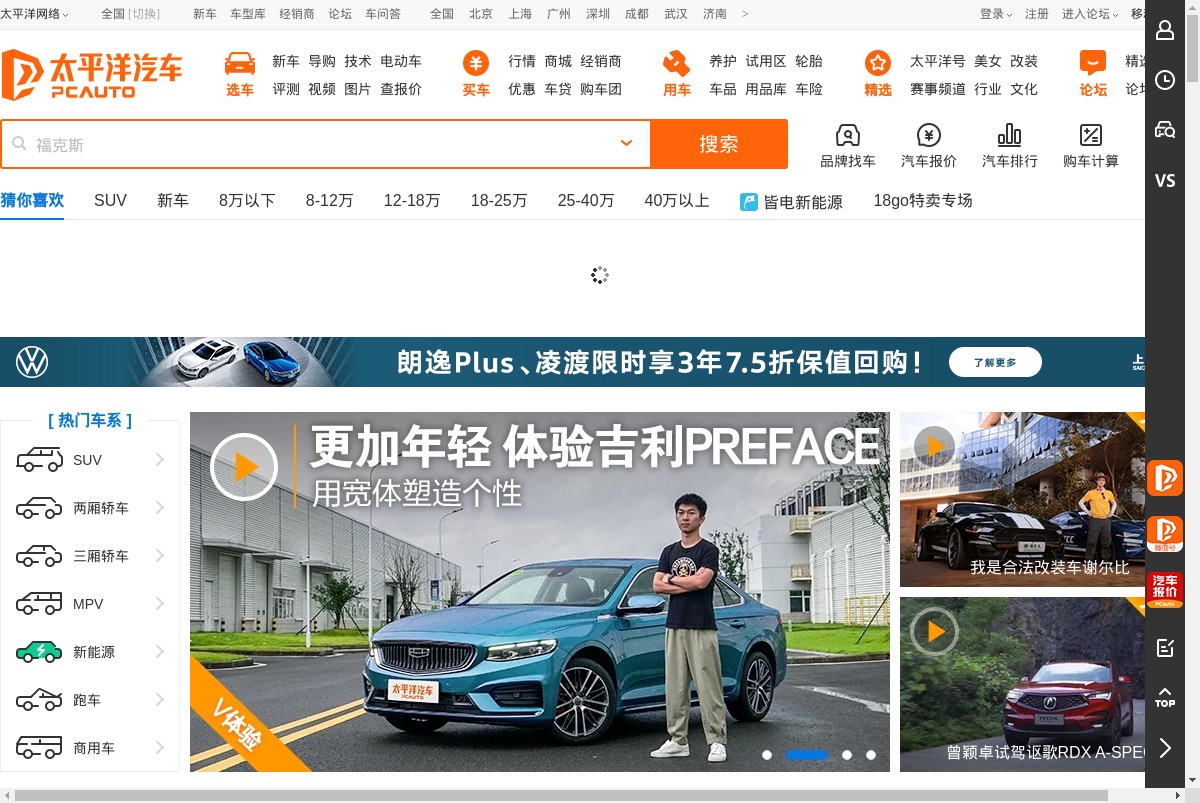Click the 微信号 sidebar icon
The height and width of the screenshot is (803, 1200).
click(1165, 534)
